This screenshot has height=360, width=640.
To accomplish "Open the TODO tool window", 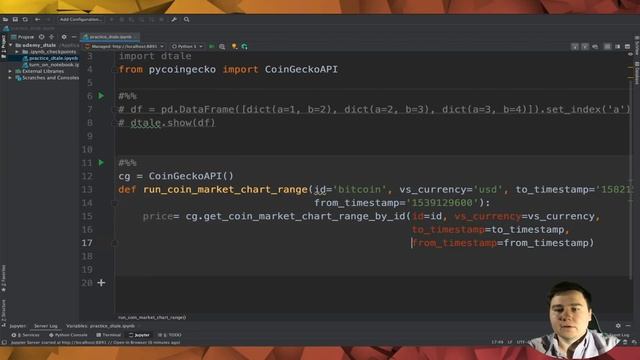I will click(x=169, y=335).
